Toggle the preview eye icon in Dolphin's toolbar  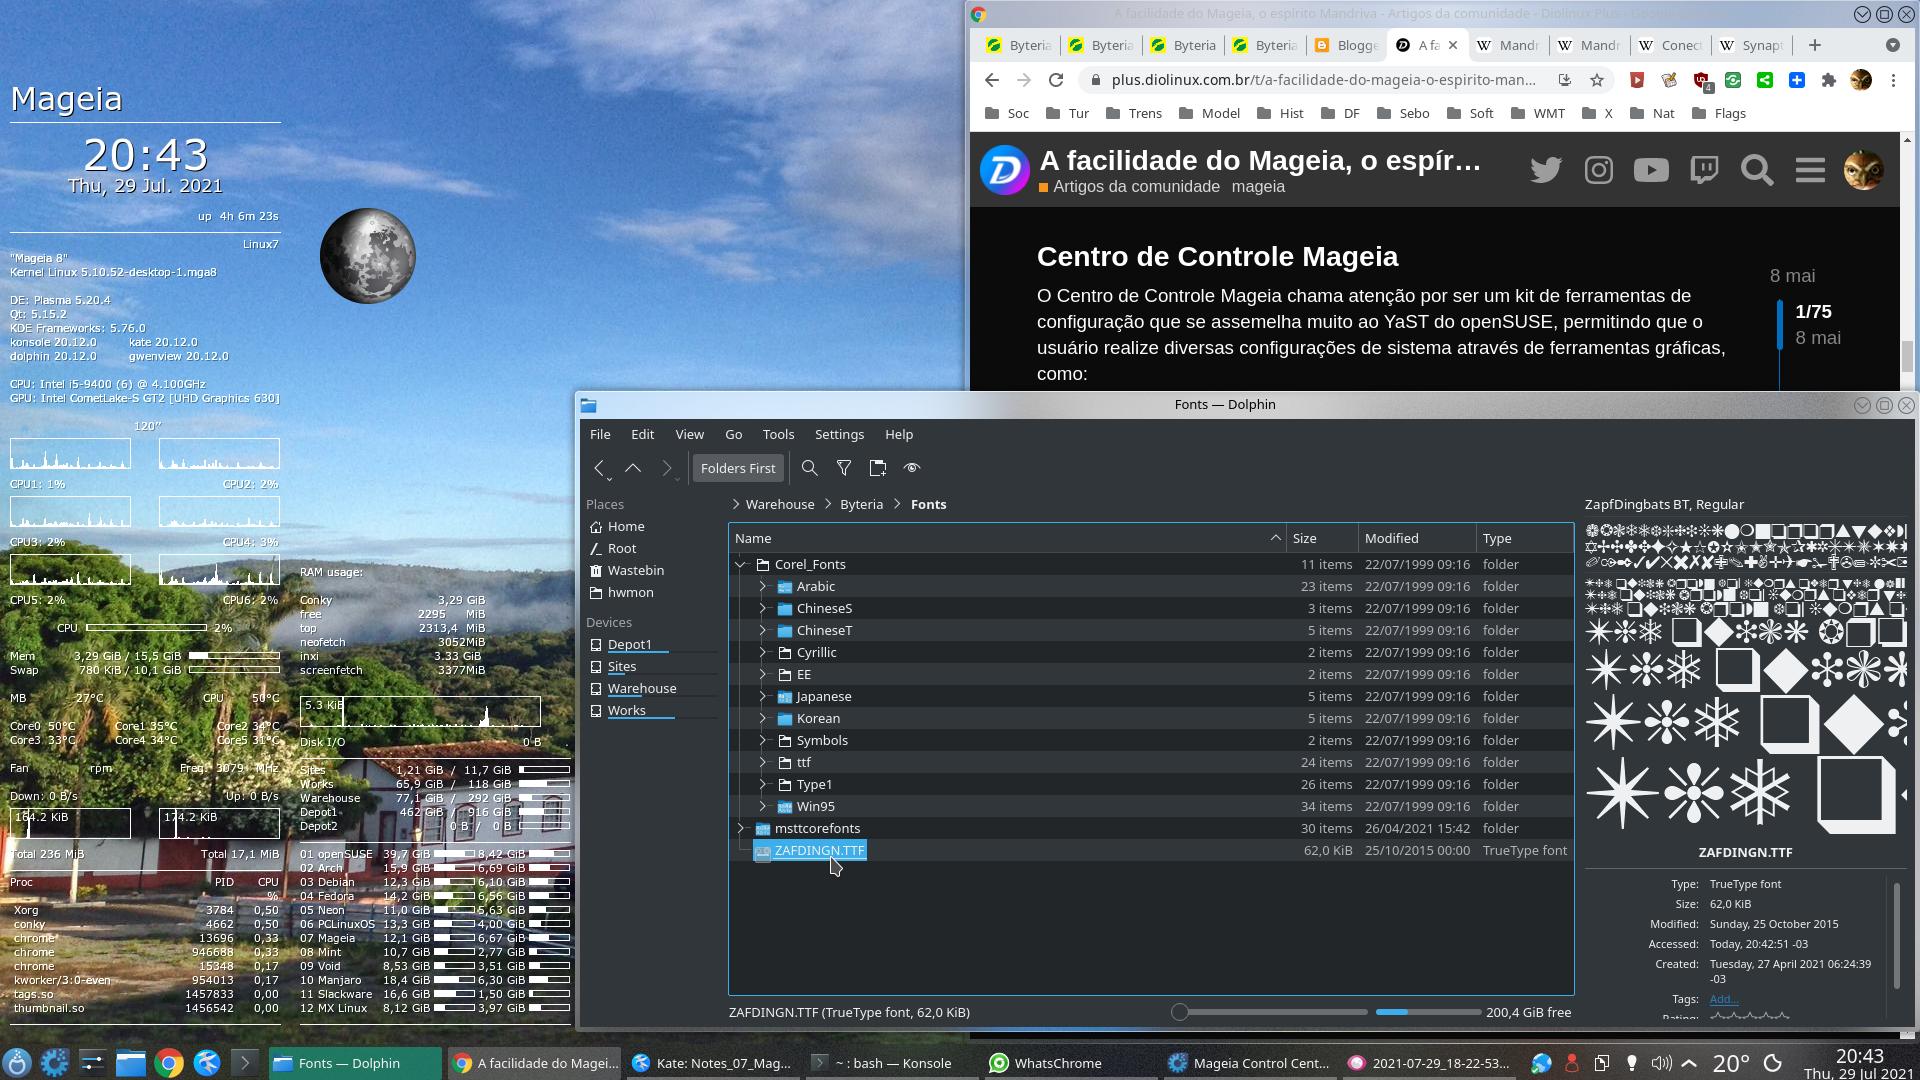coord(912,468)
